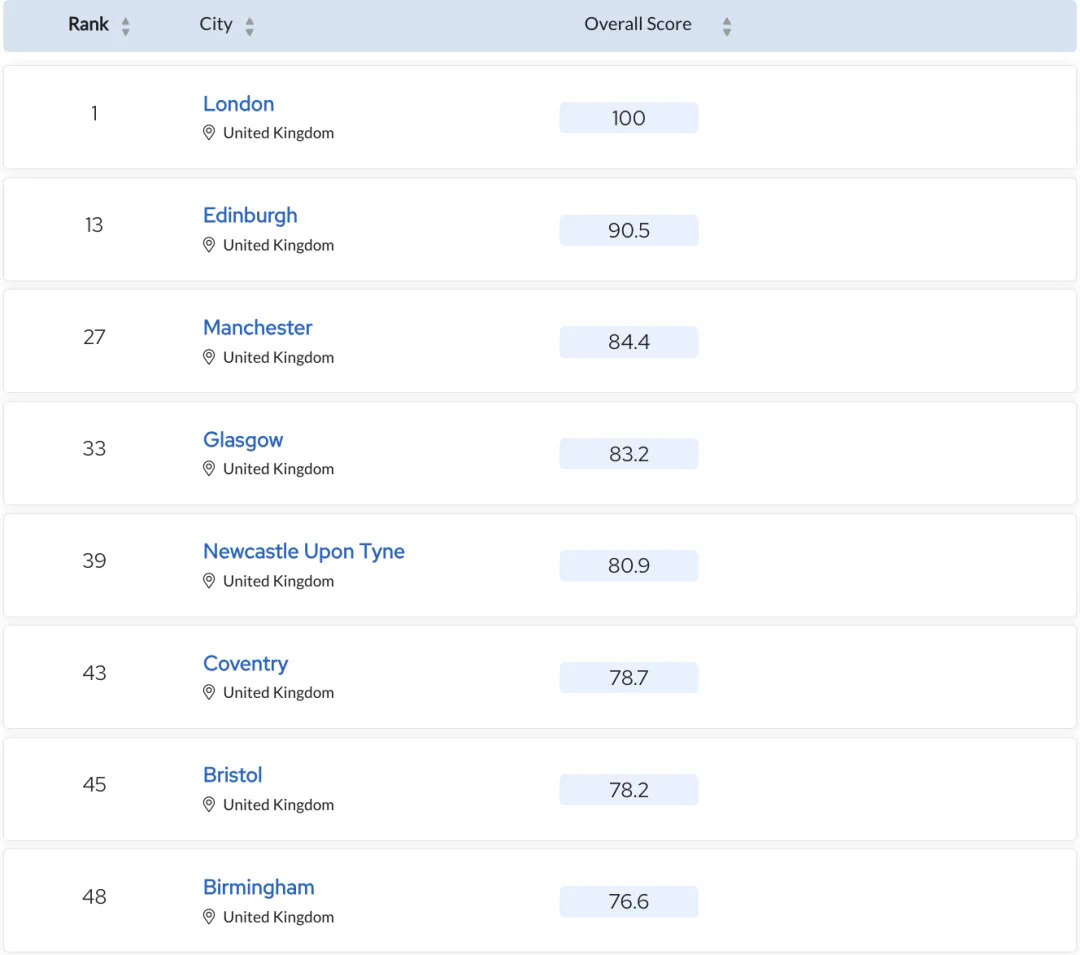Click the location pin icon under Manchester
The image size is (1080, 955).
coord(209,357)
